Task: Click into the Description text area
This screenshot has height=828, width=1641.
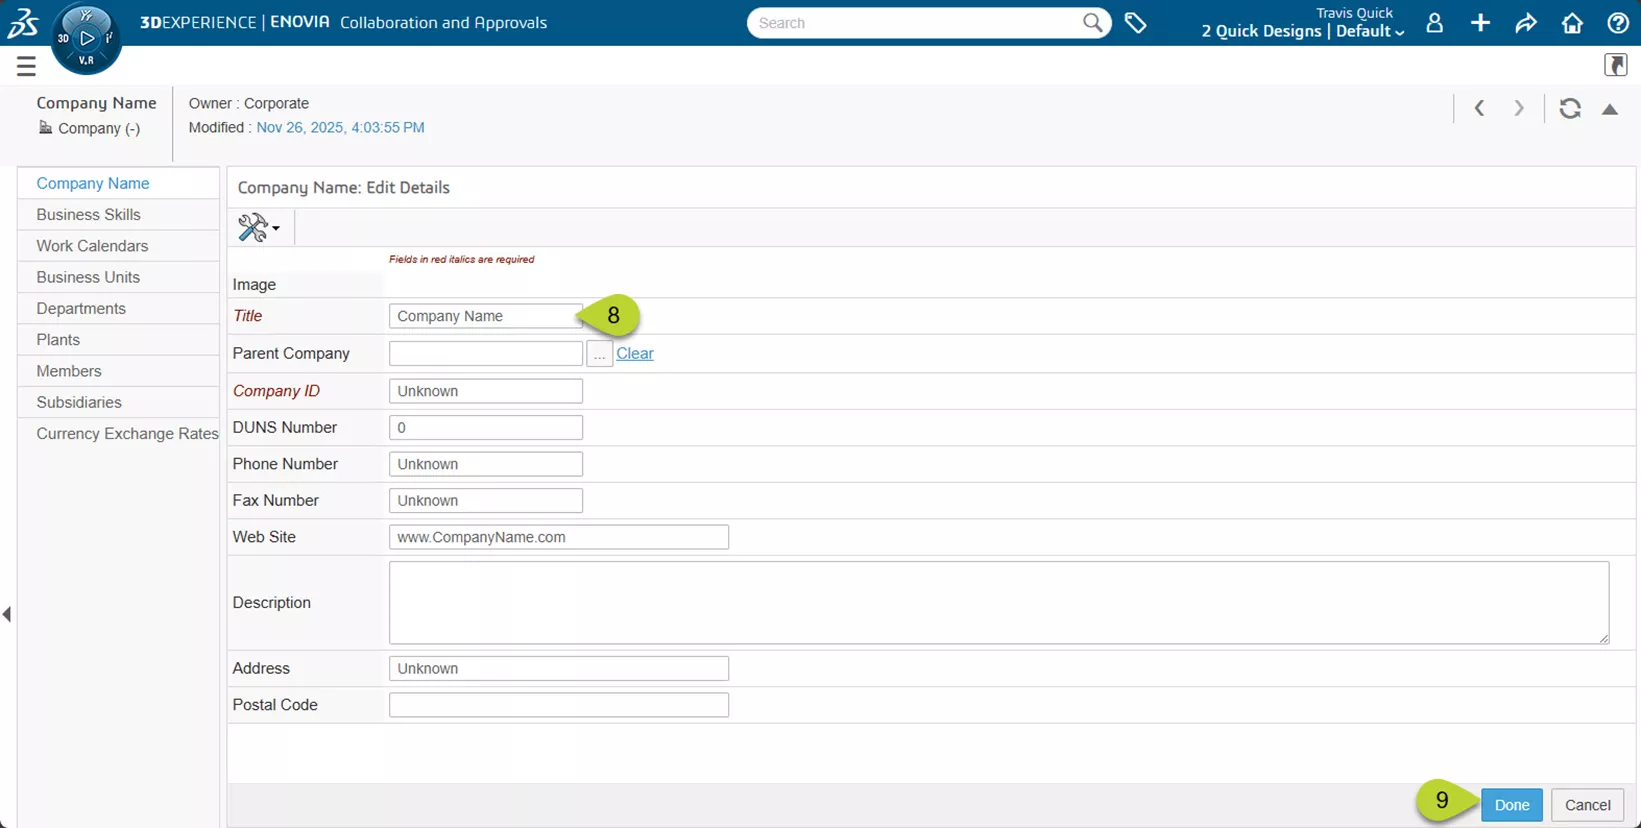Action: pos(998,602)
